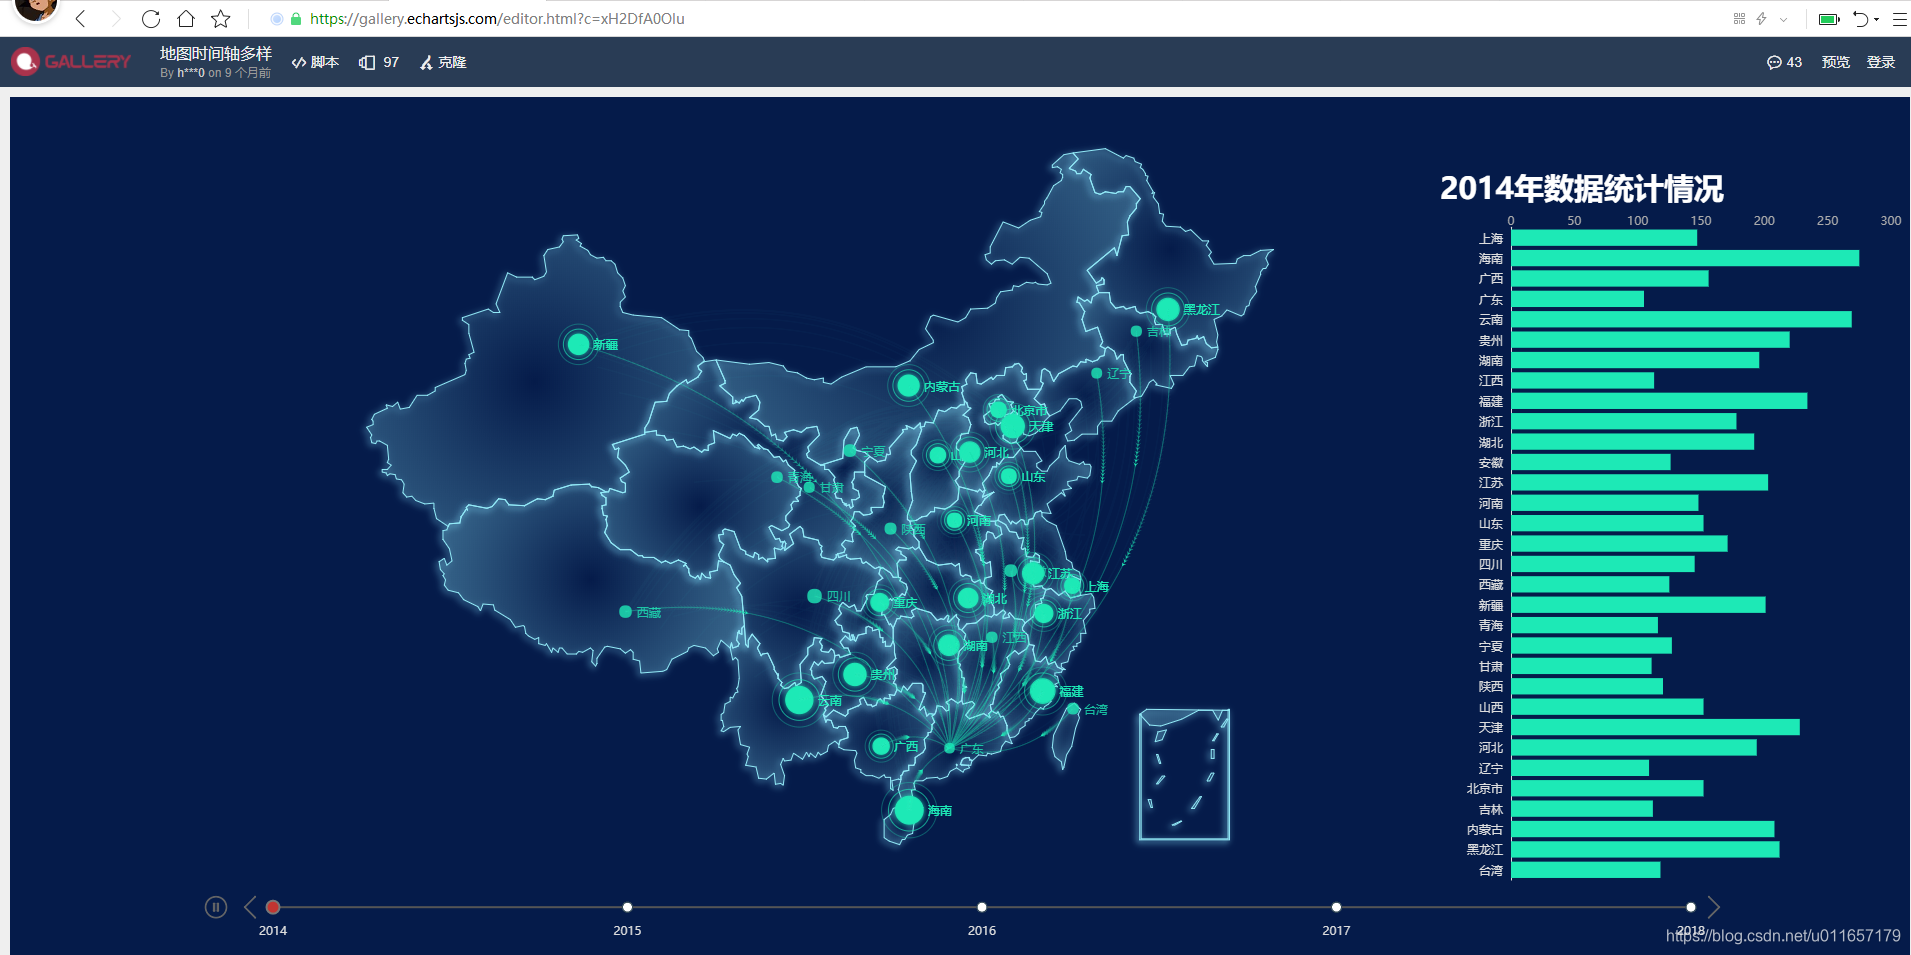Screen dimensions: 1911x955
Task: Click the 山东 map marker
Action: pos(1009,476)
